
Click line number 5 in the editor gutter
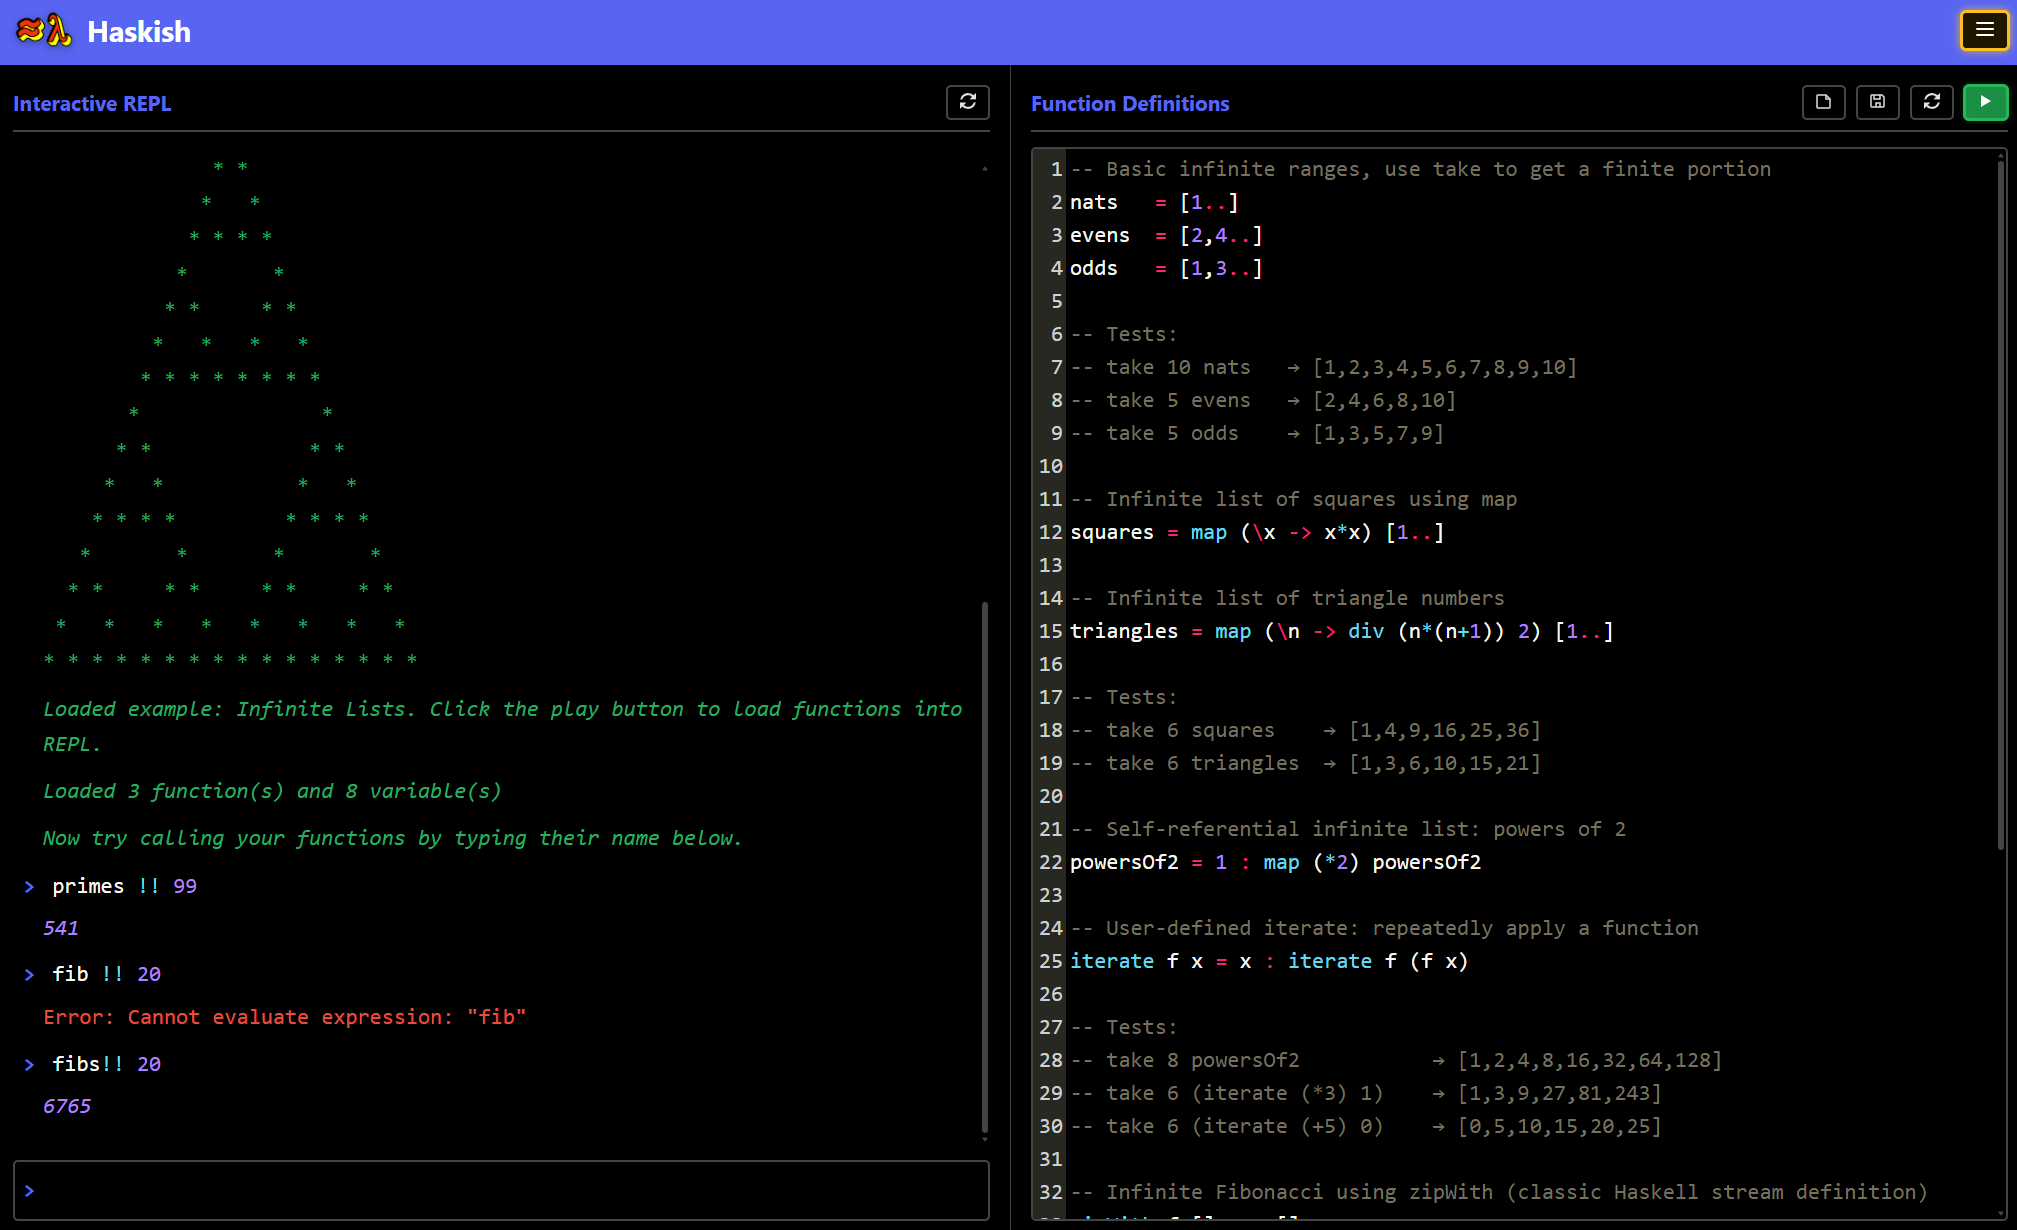coord(1056,301)
